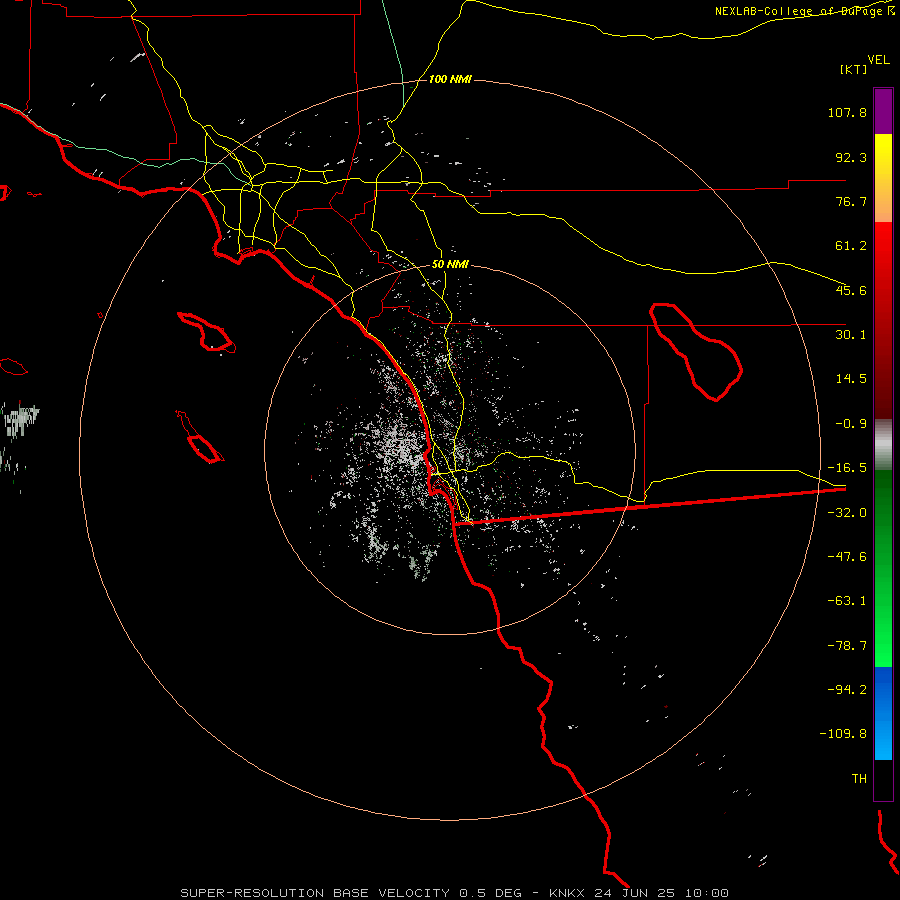Select the -16.5 legend value

847,468
